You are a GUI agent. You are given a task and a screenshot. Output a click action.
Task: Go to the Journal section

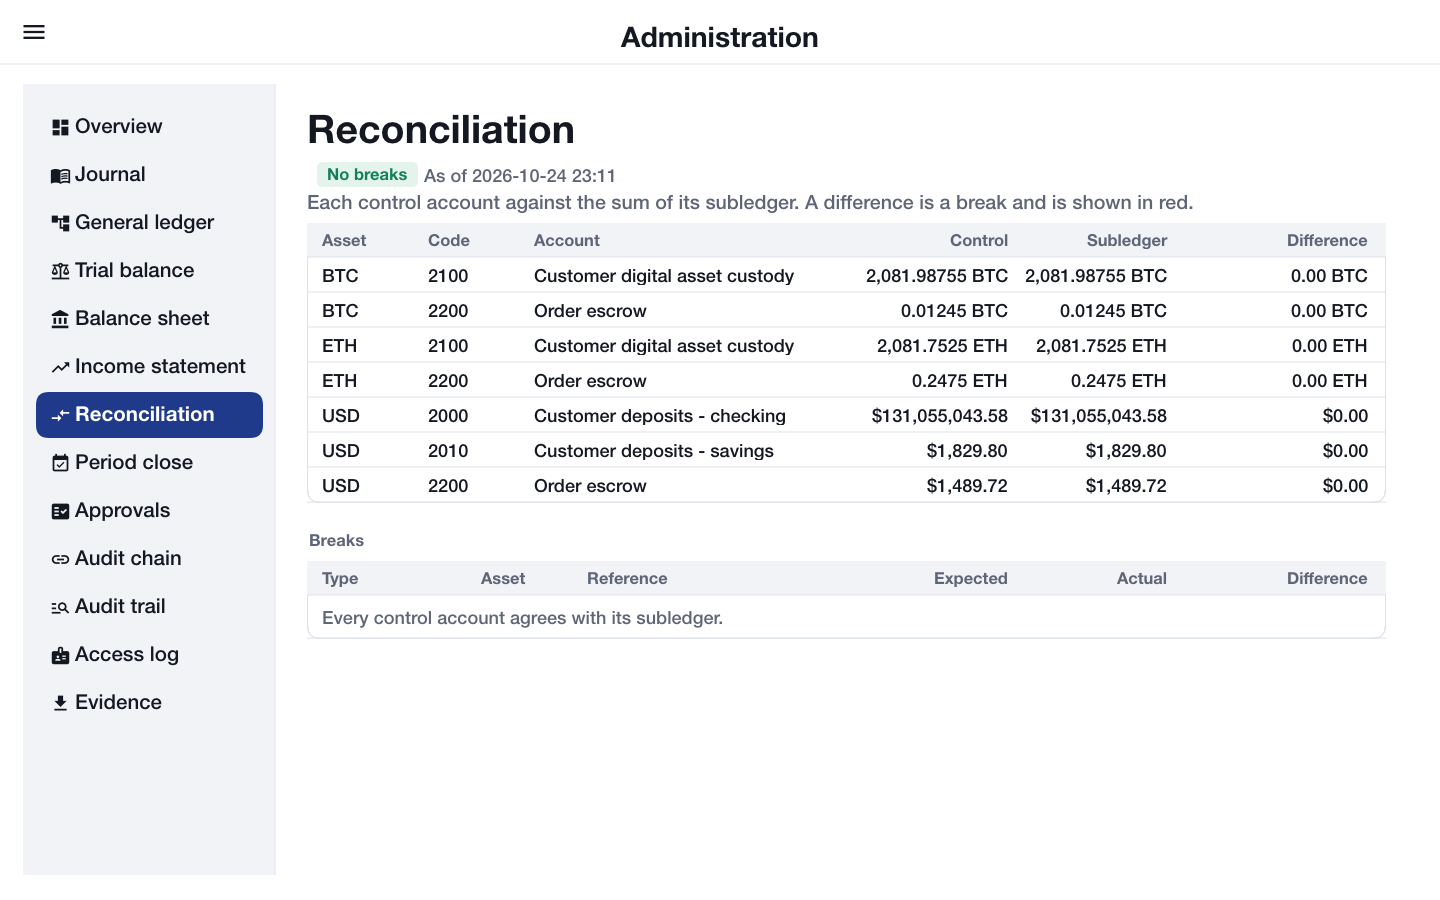149,175
